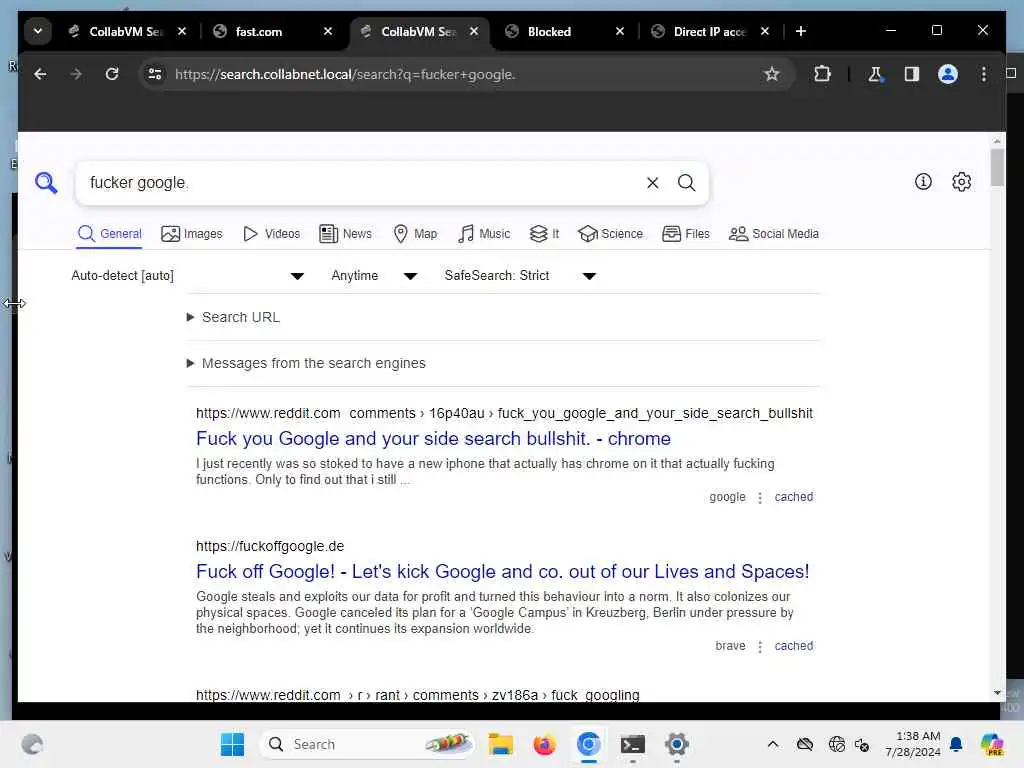View site information icon in address bar
This screenshot has height=768, width=1024.
pyautogui.click(x=155, y=74)
